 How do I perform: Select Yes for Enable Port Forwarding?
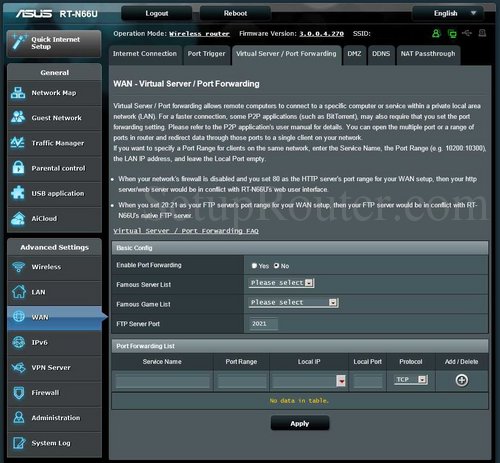tap(254, 266)
